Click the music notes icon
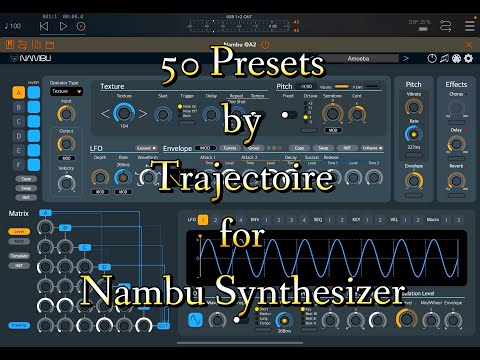 pos(444,59)
